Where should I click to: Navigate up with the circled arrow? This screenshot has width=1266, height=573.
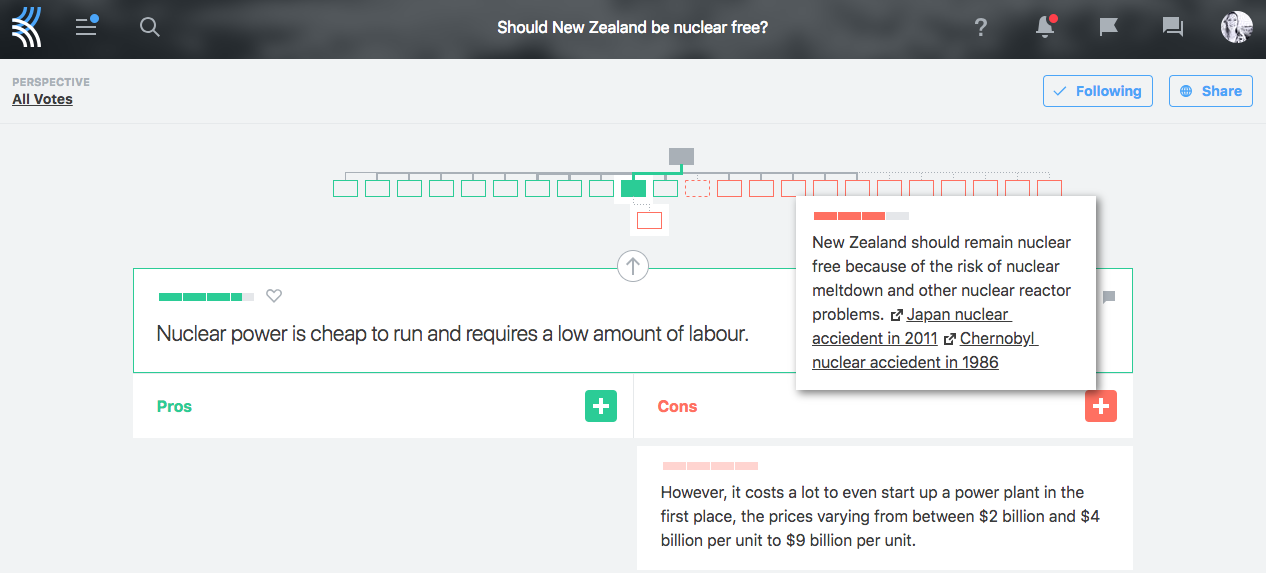click(x=633, y=266)
